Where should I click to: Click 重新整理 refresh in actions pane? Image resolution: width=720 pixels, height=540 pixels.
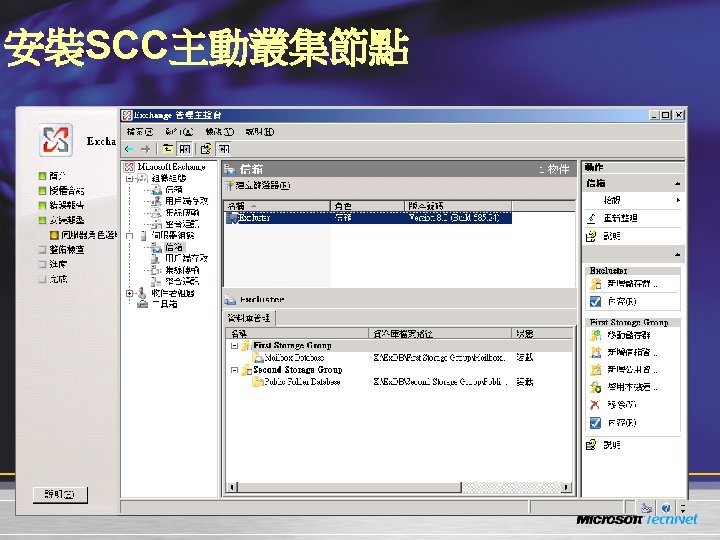(620, 219)
